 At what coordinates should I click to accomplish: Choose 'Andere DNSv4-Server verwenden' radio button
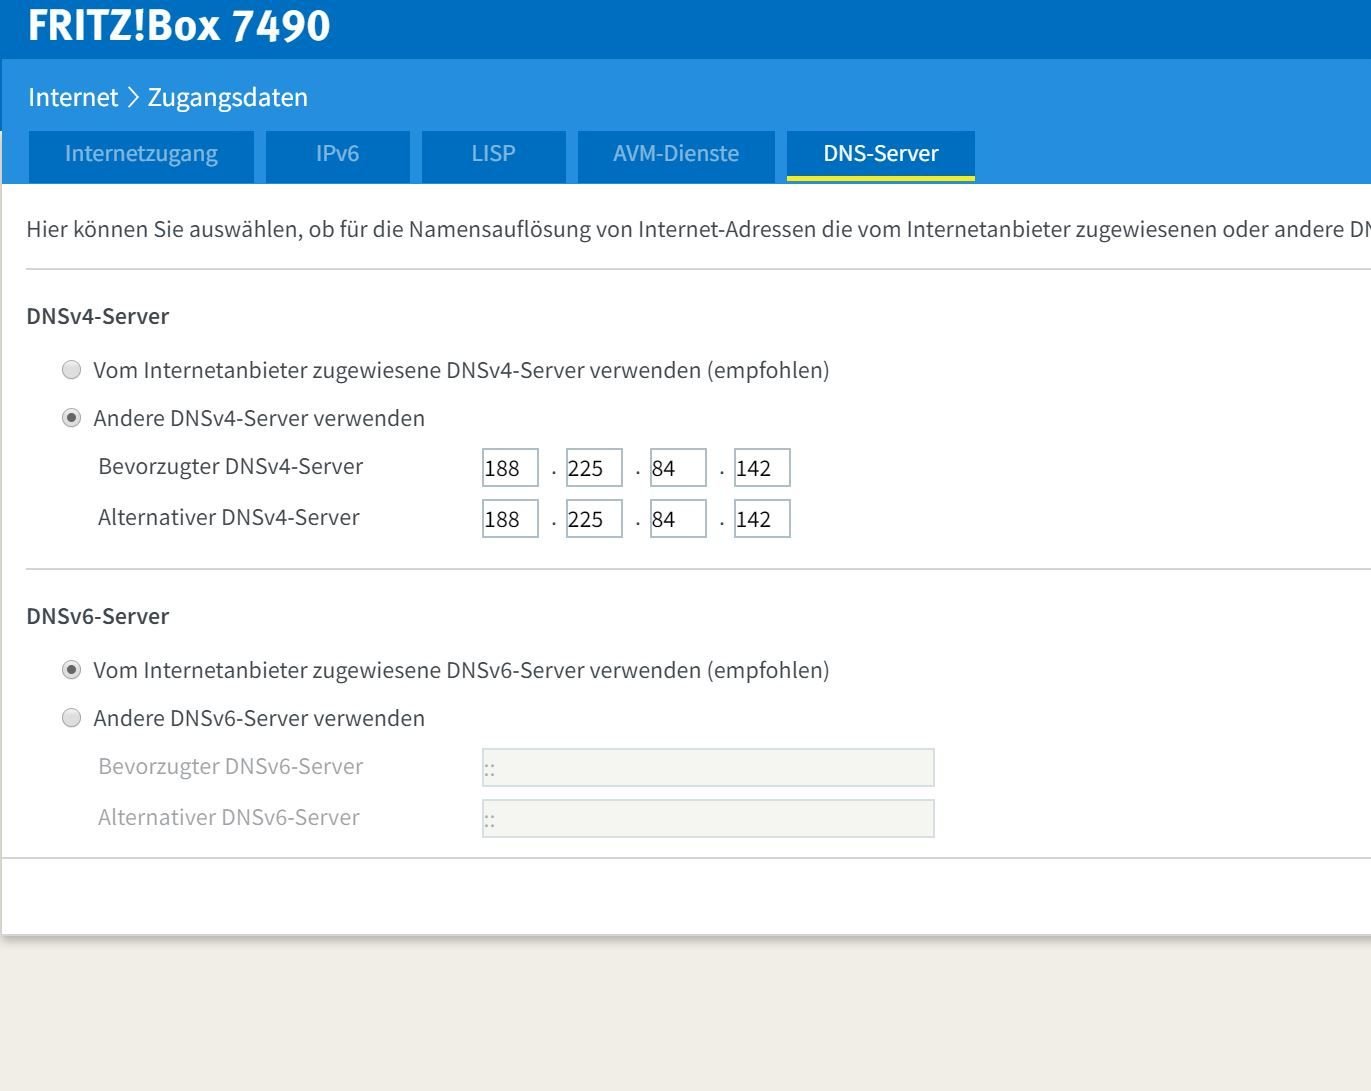(71, 418)
